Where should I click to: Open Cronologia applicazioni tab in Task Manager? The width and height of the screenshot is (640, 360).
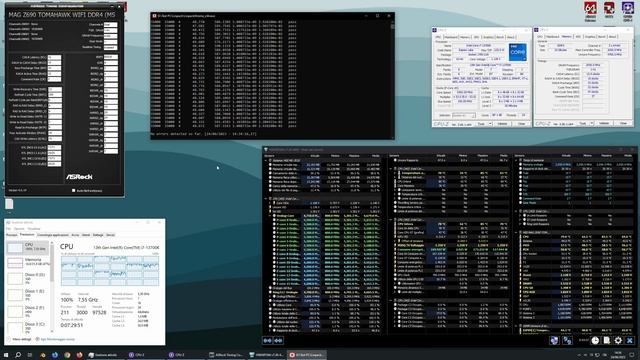click(53, 235)
